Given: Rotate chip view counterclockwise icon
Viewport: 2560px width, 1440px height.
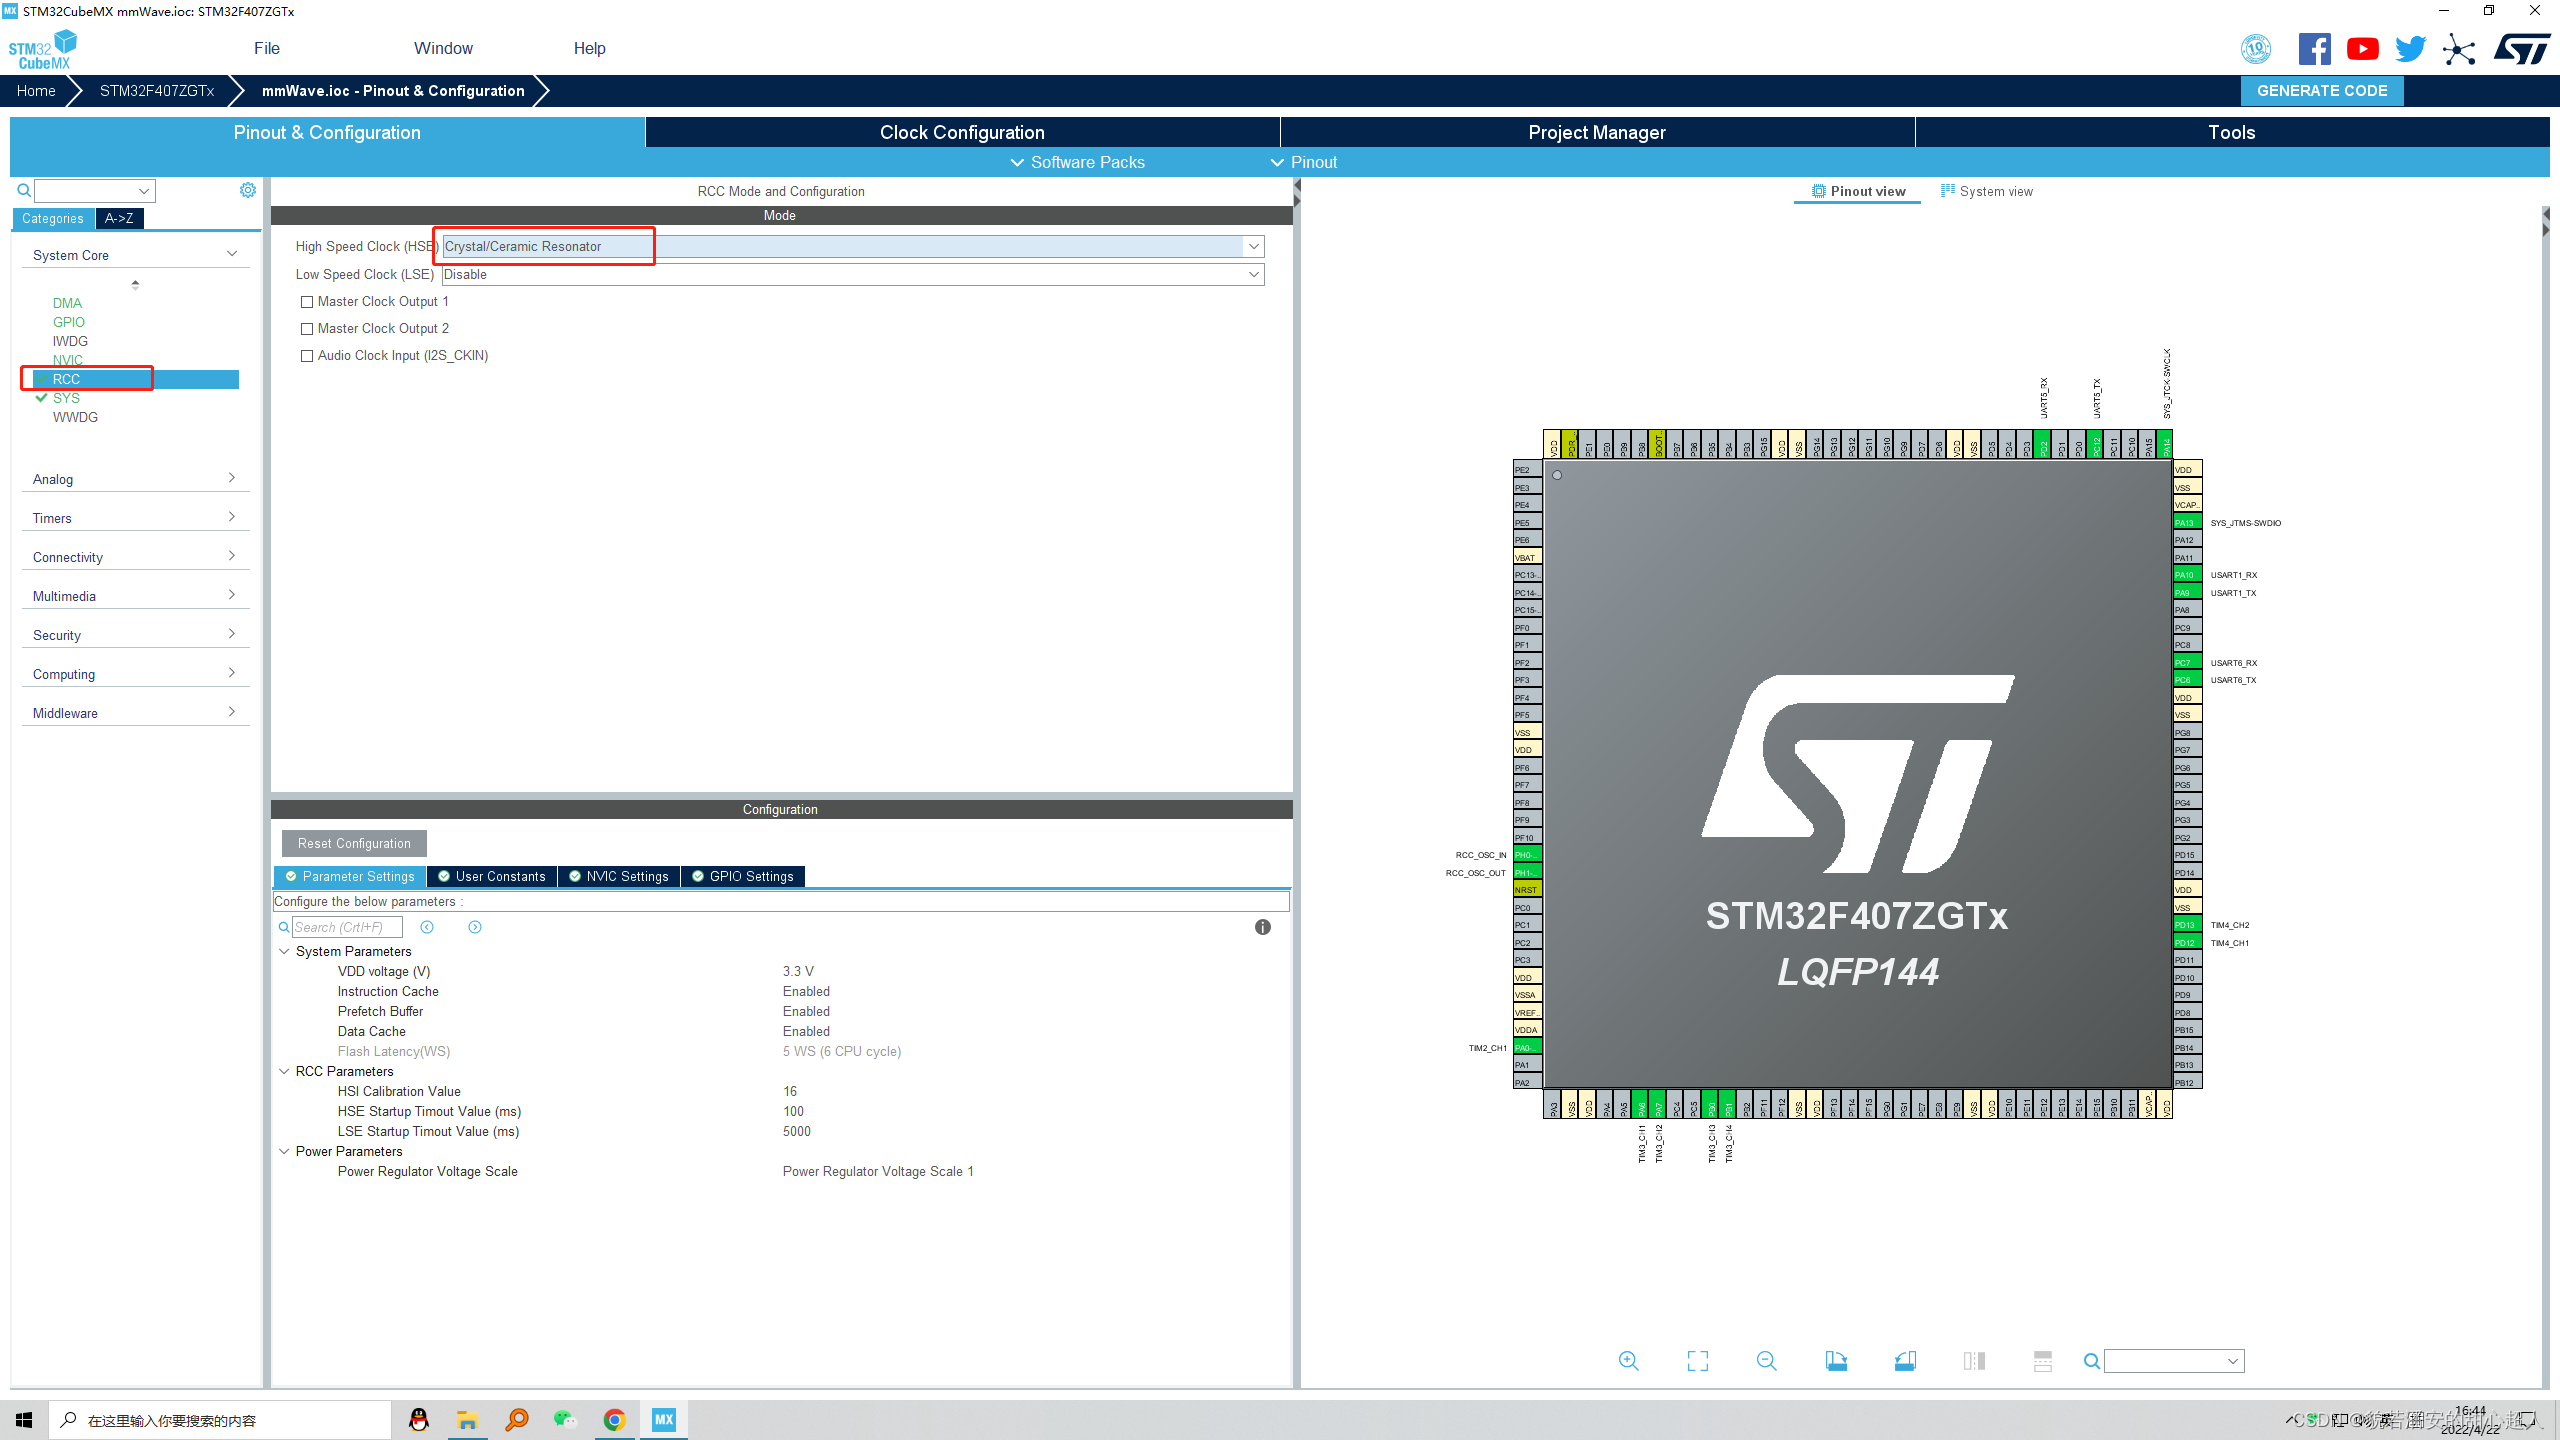Looking at the screenshot, I should coord(1905,1361).
